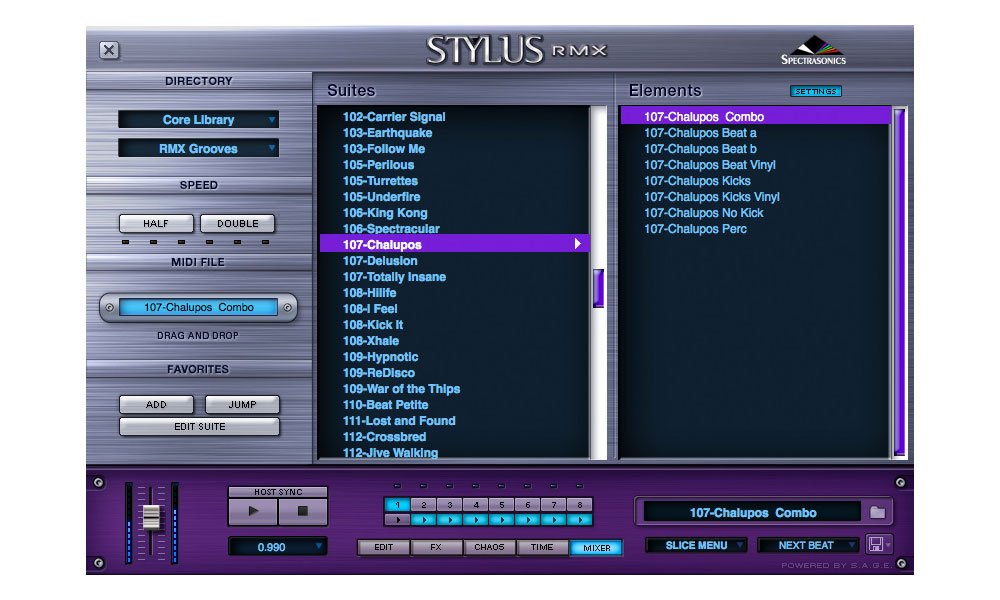
Task: Adjust the volume fader slider
Action: click(x=152, y=516)
